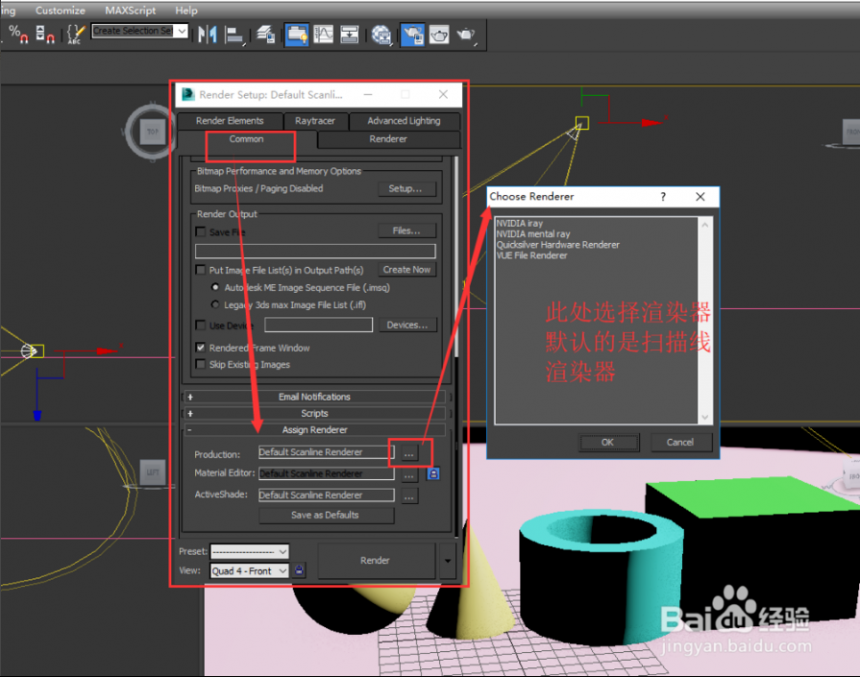Click the Render button
Viewport: 860px width, 677px height.
point(376,561)
